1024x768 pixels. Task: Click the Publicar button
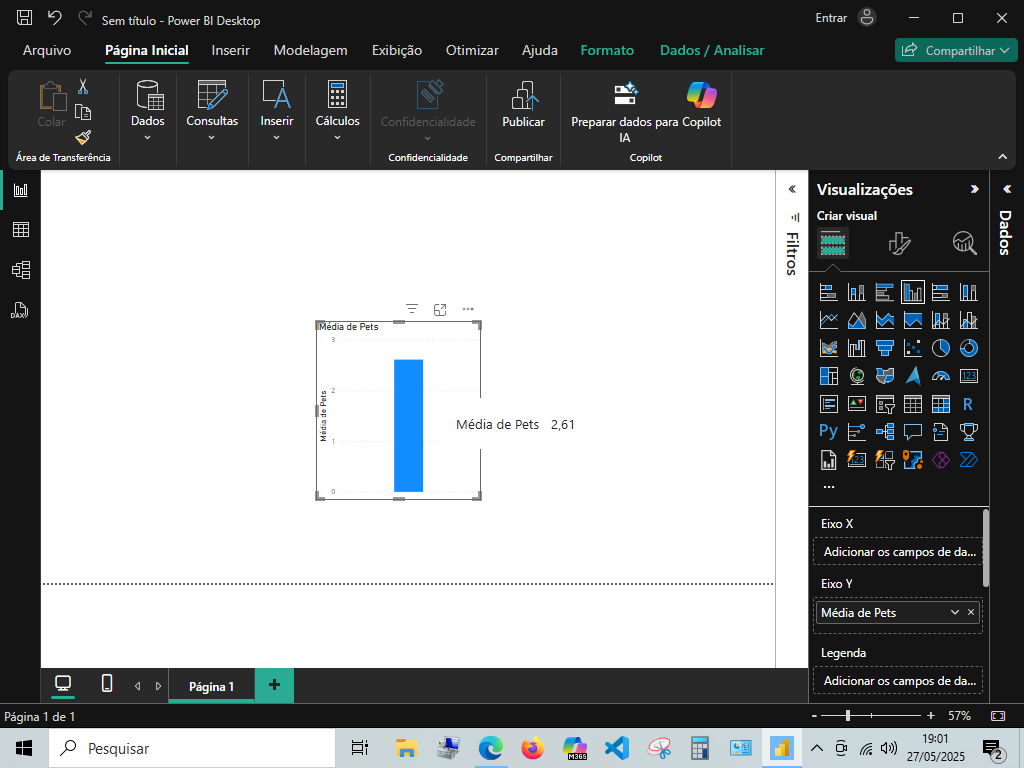point(523,104)
